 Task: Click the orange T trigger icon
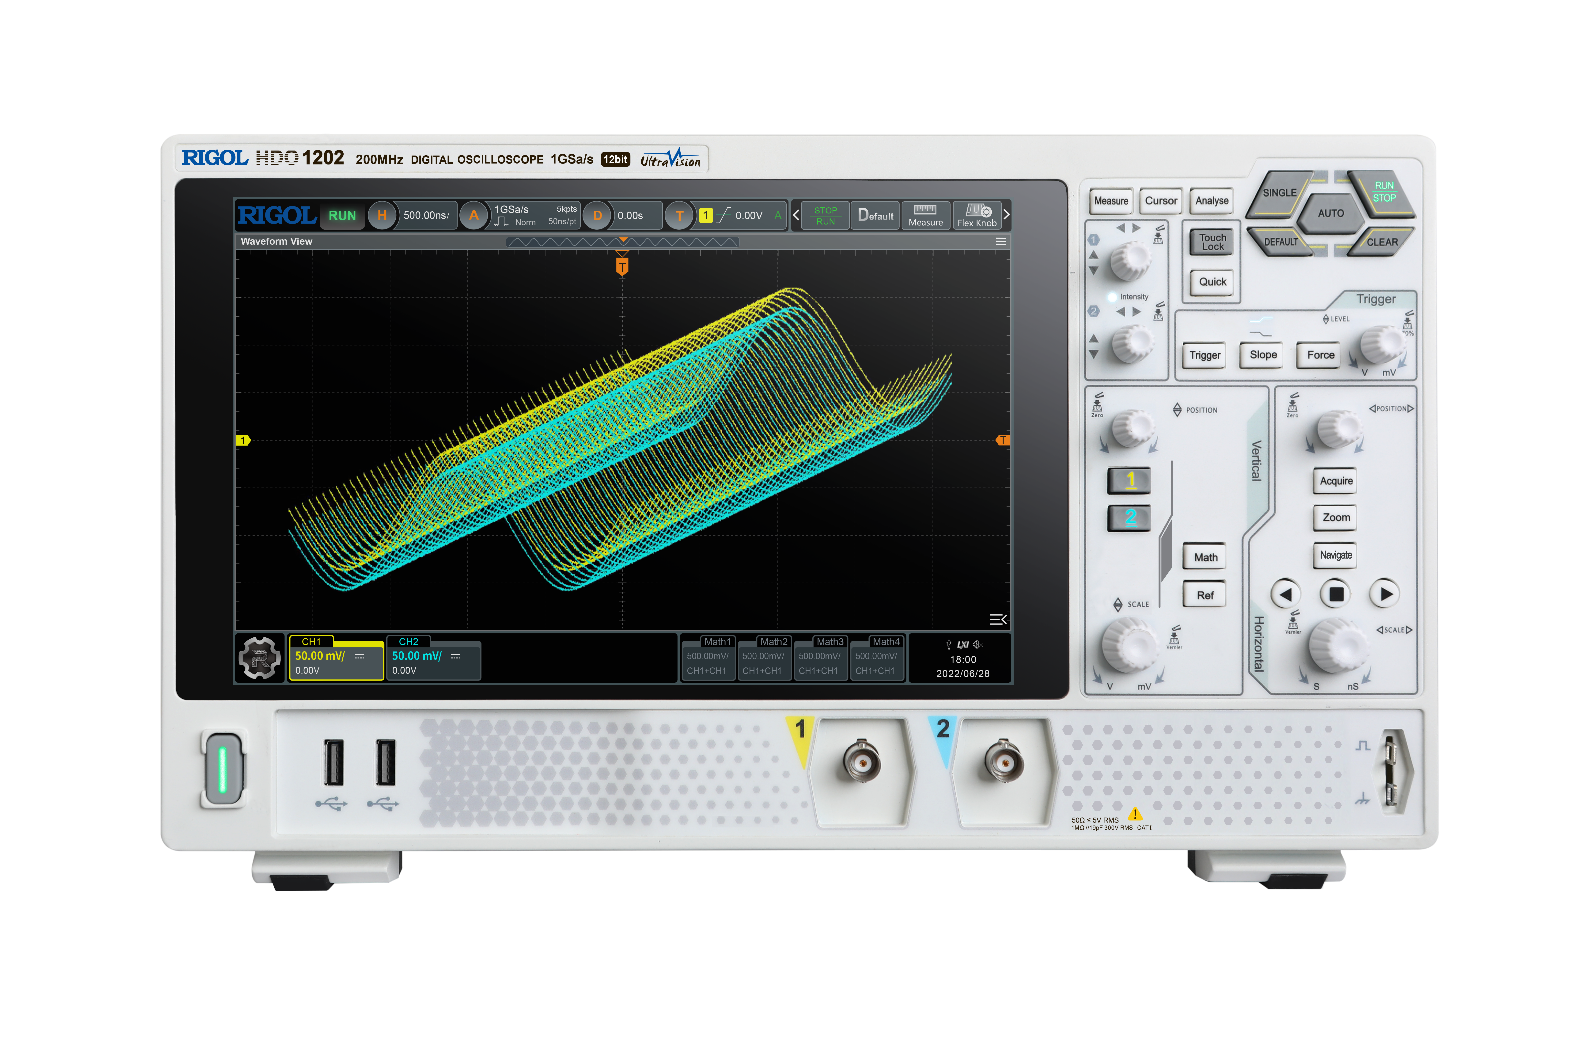(x=679, y=215)
